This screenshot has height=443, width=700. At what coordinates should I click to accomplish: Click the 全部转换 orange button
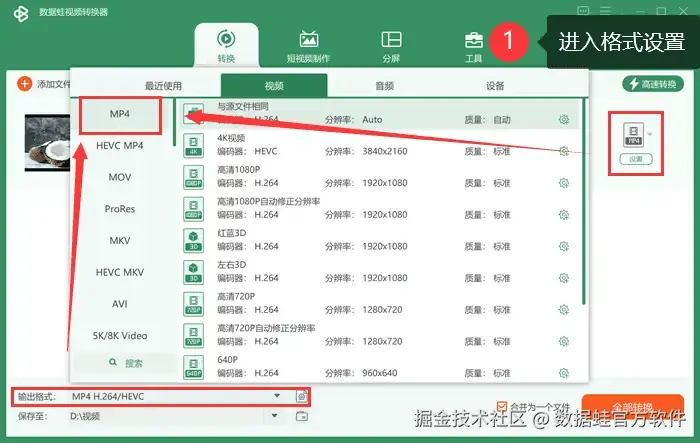click(x=633, y=406)
